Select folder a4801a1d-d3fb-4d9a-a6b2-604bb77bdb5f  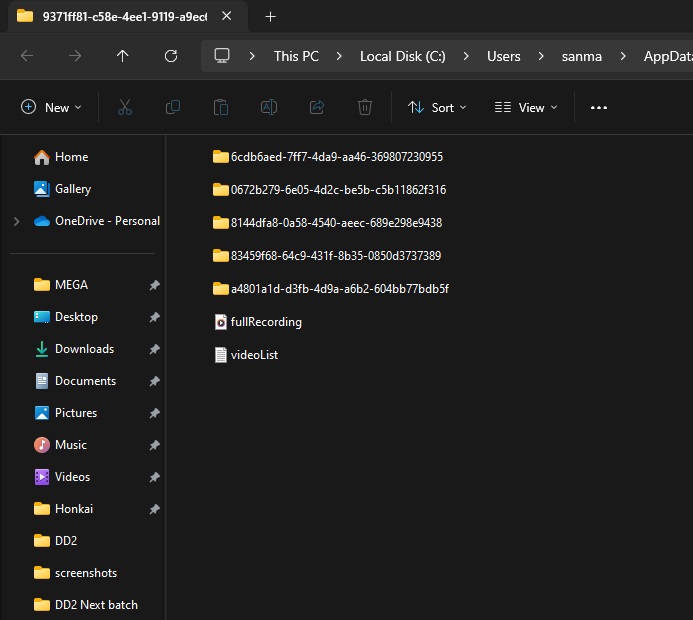[x=331, y=289]
